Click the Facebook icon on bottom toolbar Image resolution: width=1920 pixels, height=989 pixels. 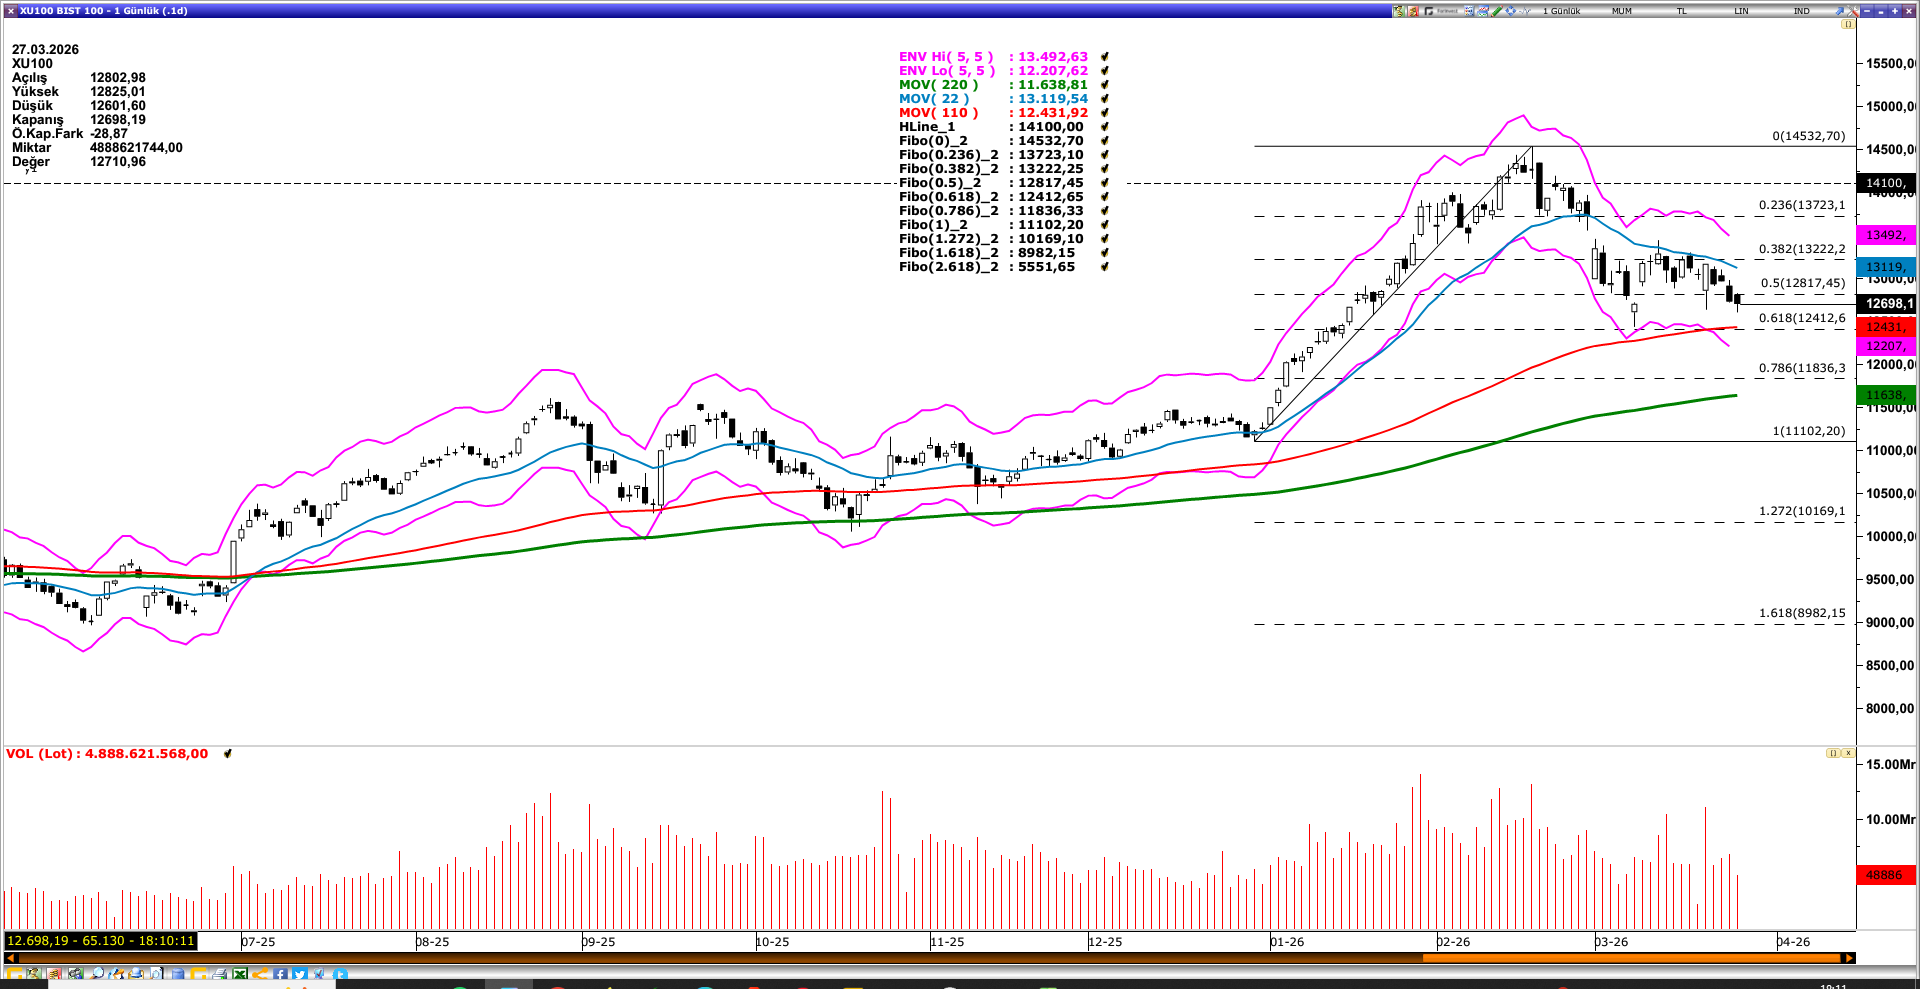pos(280,975)
